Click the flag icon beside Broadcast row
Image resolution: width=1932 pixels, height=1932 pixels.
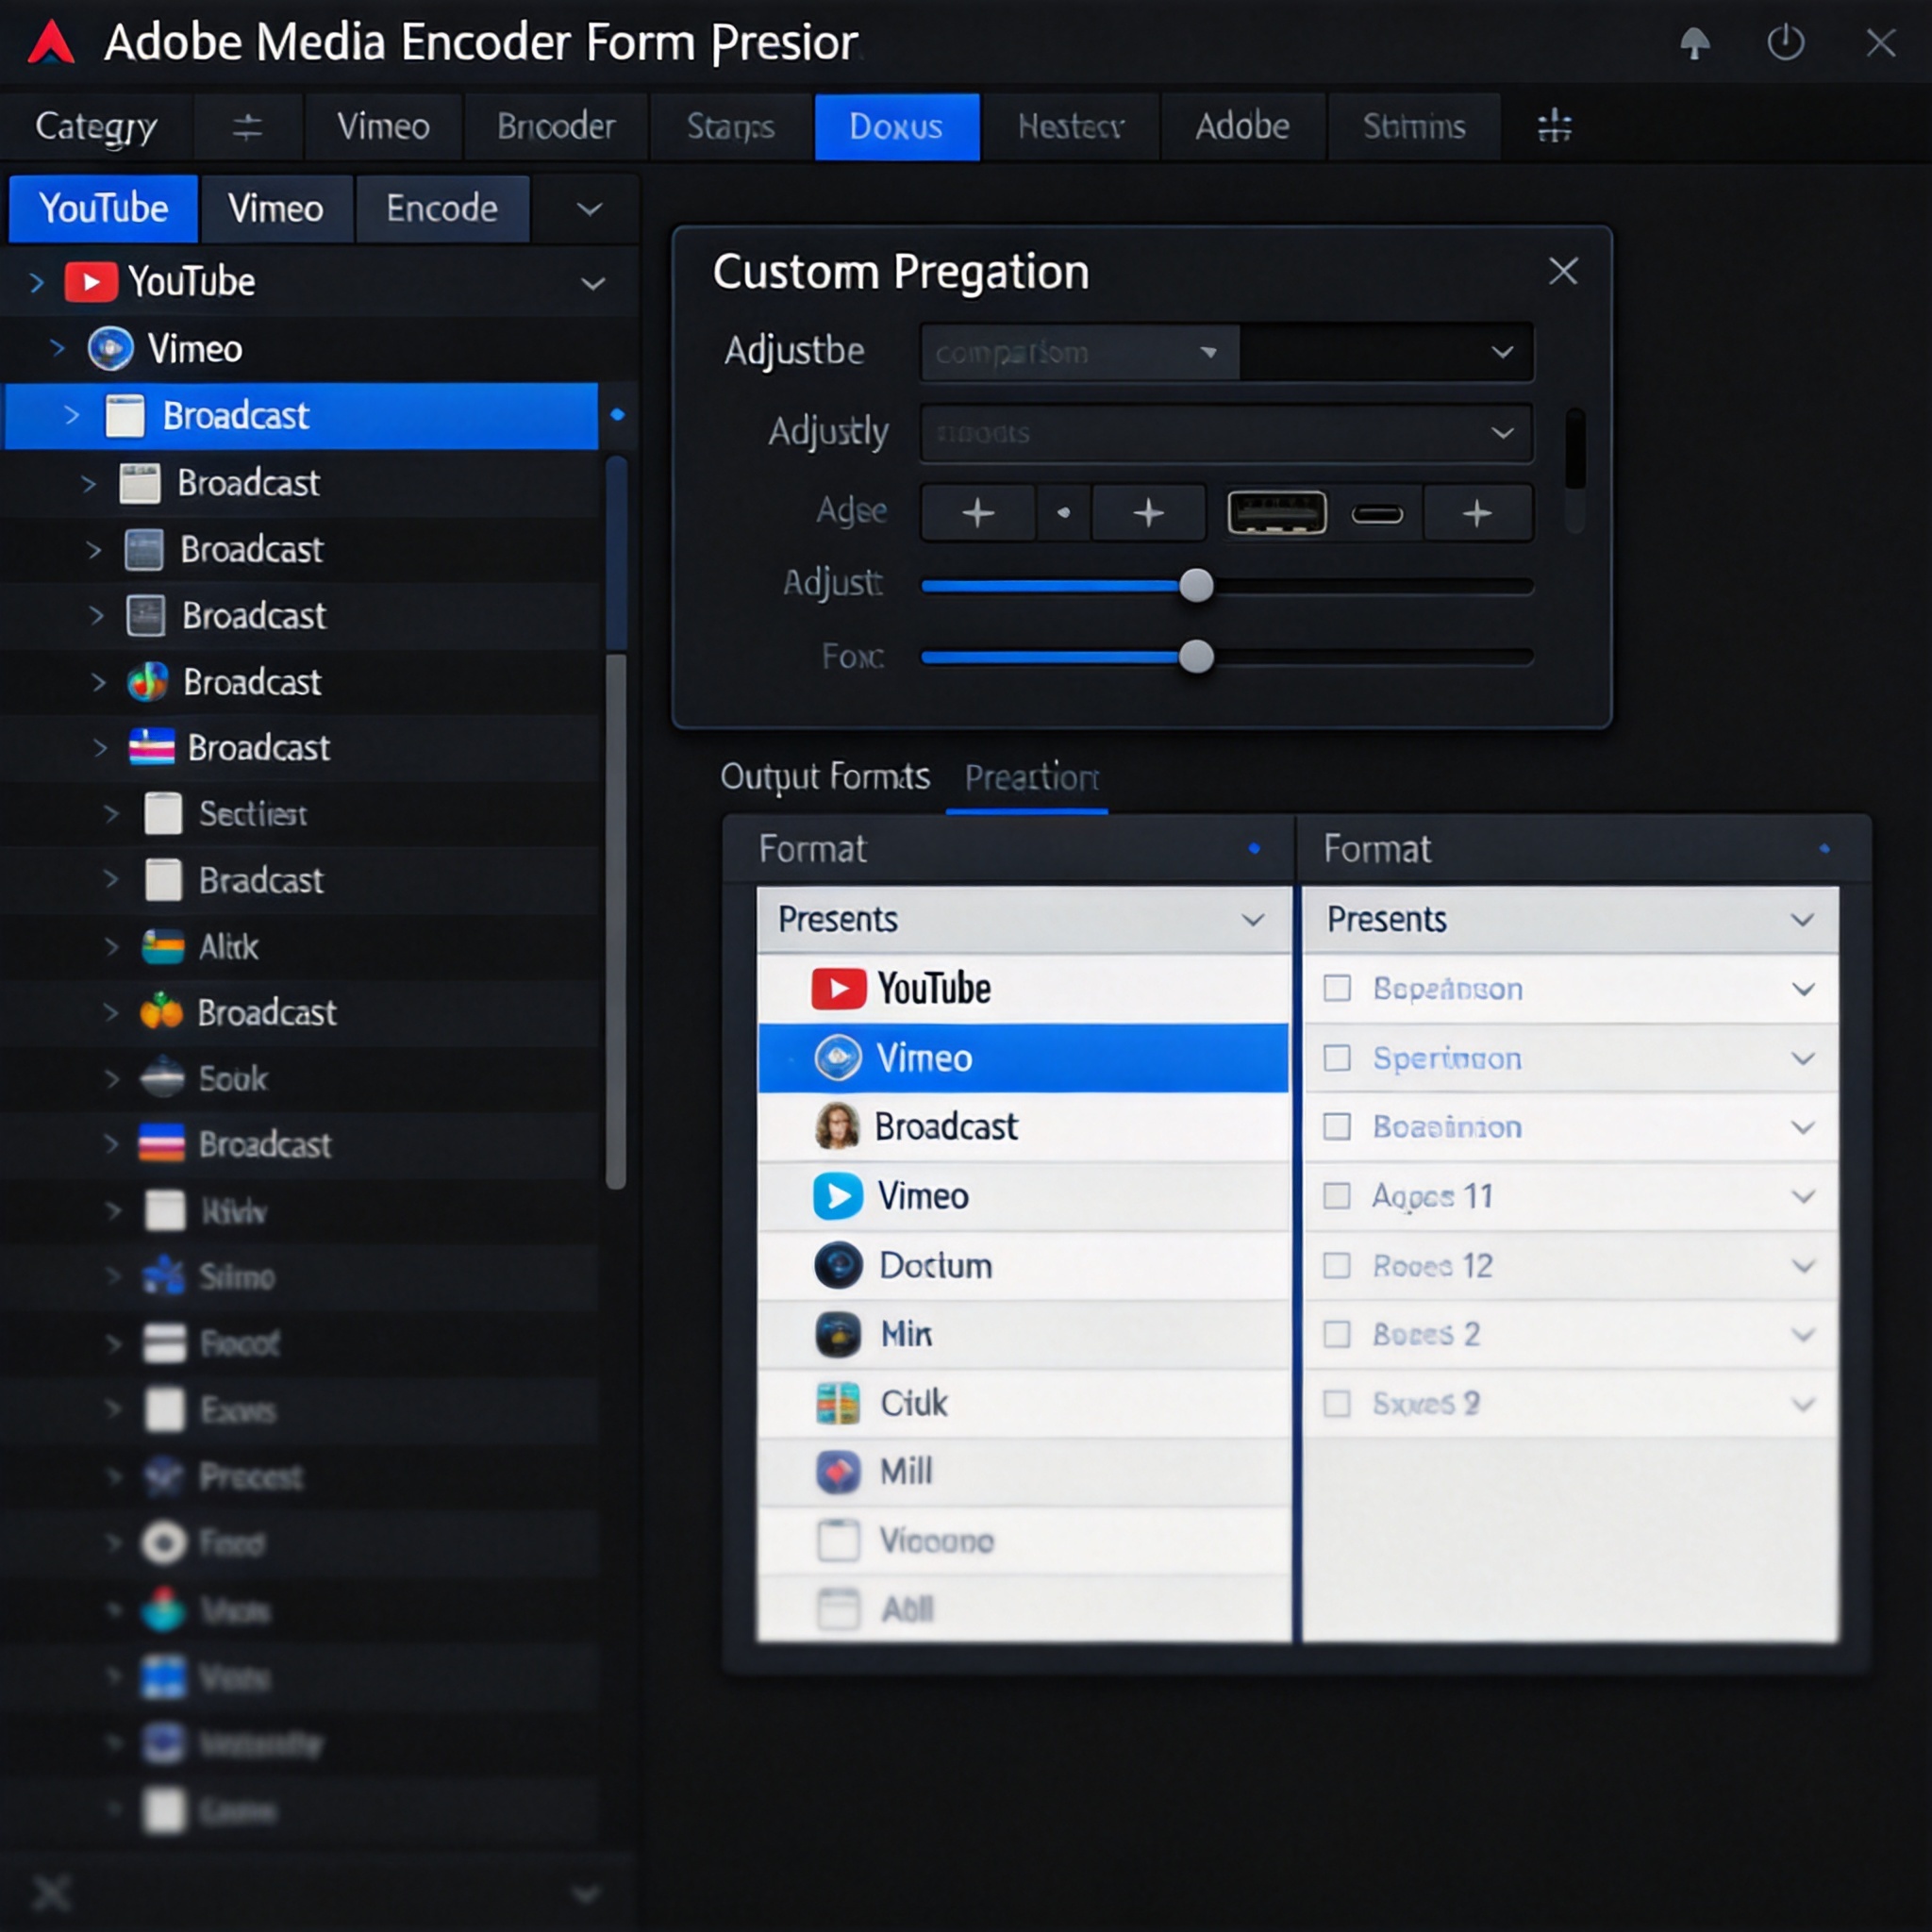pyautogui.click(x=152, y=748)
